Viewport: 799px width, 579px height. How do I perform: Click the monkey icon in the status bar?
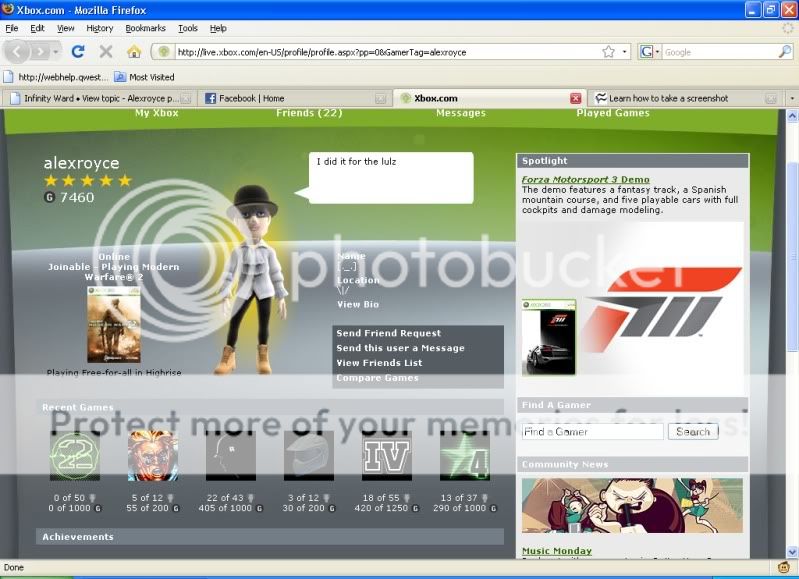point(784,567)
